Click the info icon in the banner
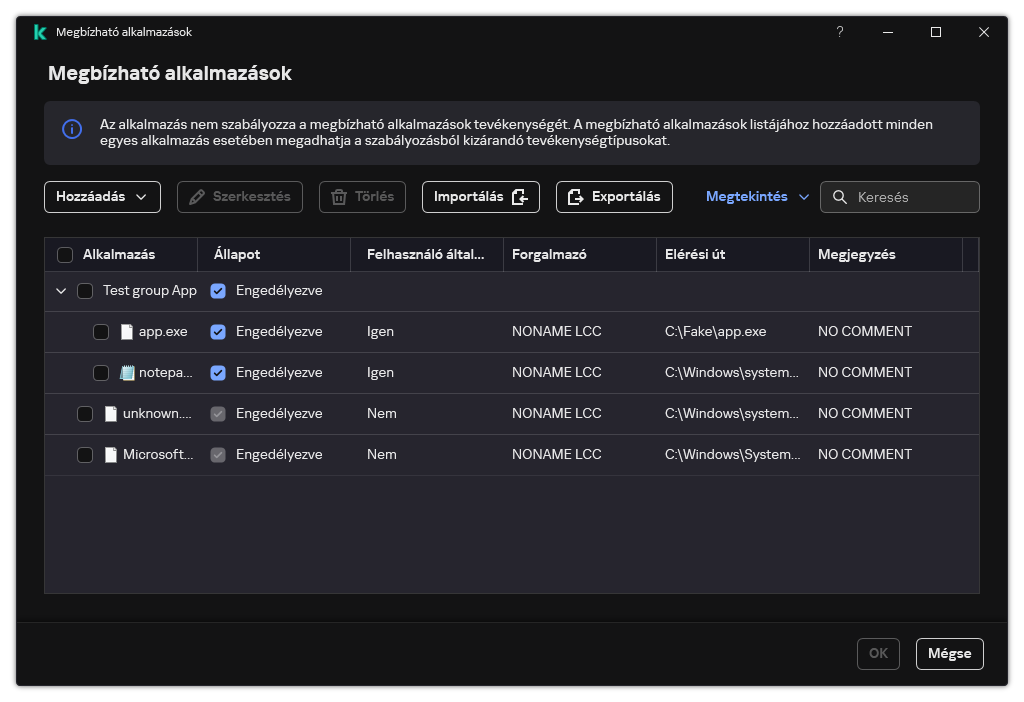Screen dimensions: 1024x702 (71, 129)
